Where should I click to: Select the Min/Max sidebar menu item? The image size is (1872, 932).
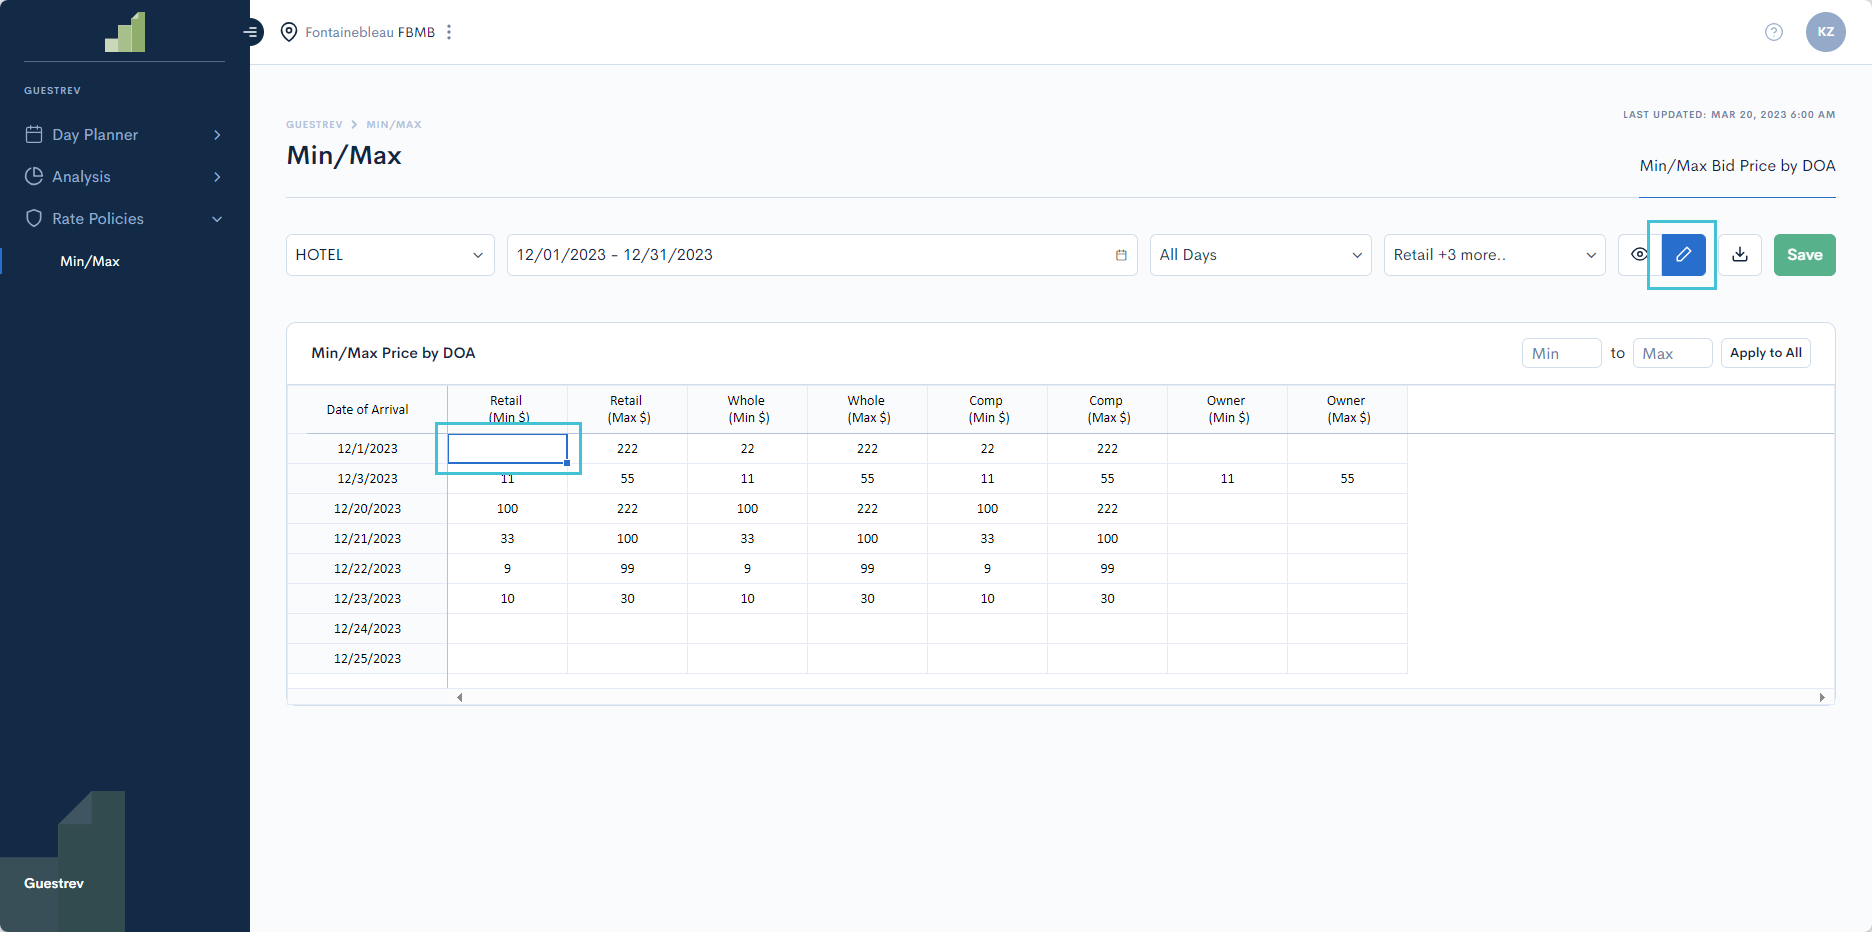90,261
